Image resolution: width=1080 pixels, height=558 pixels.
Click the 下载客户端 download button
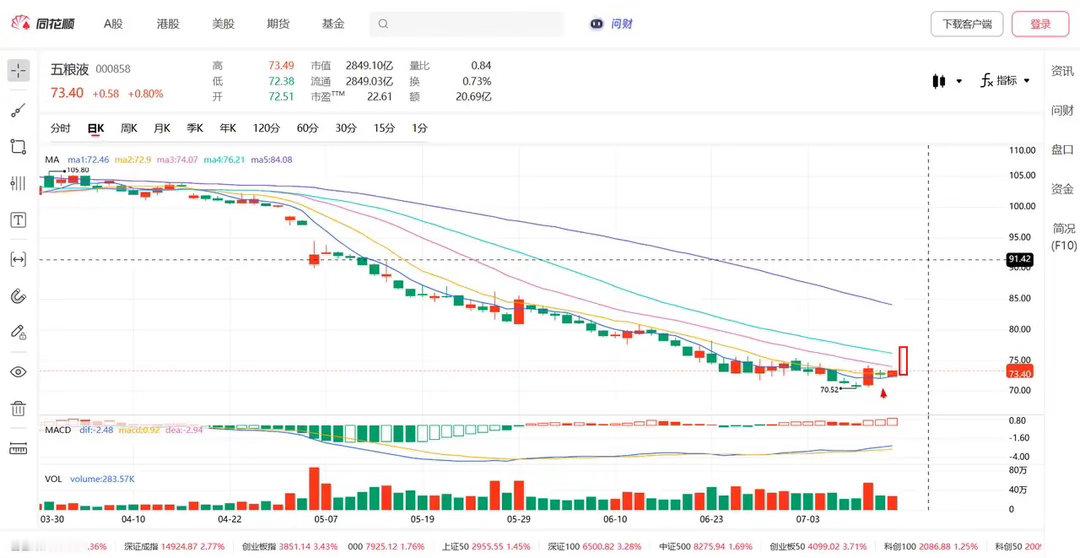tap(967, 24)
